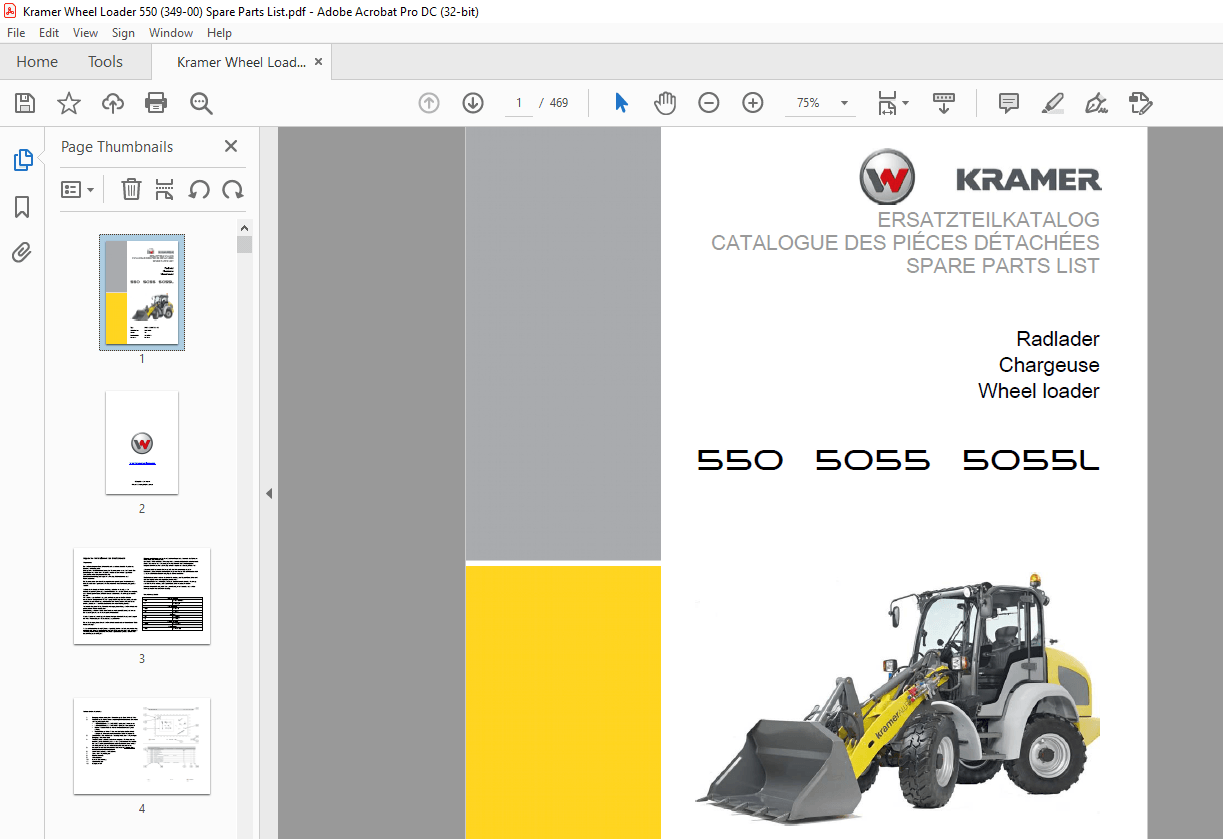The height and width of the screenshot is (839, 1223).
Task: Zoom out with the minus icon
Action: 709,103
